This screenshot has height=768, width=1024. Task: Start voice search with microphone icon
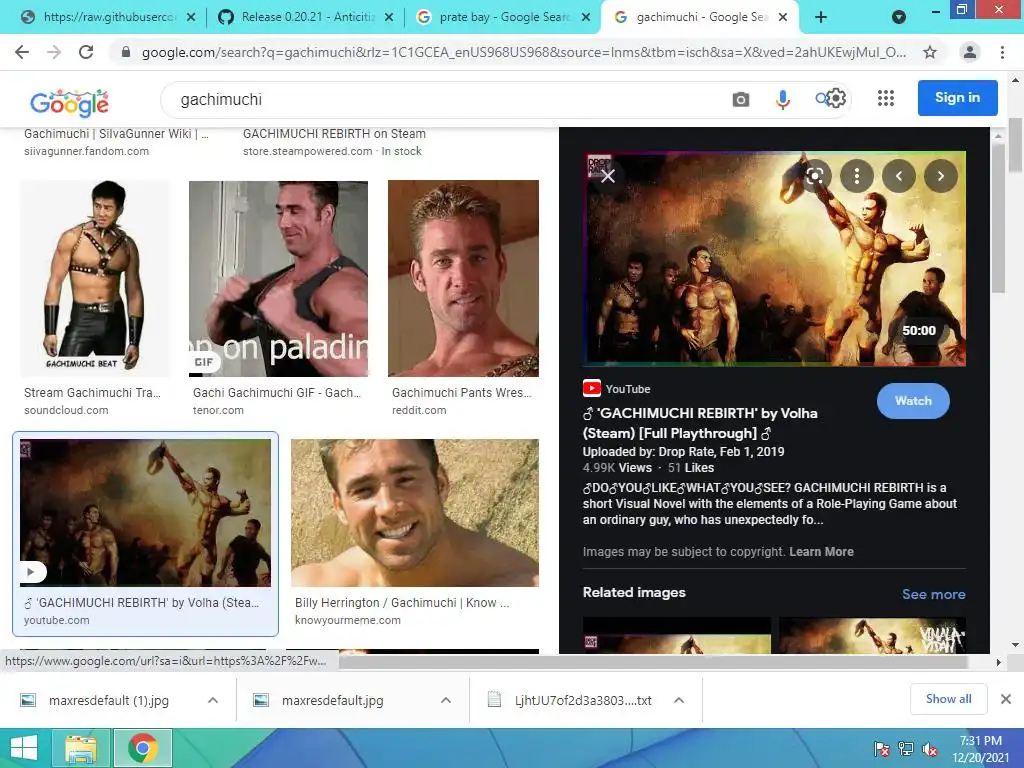pyautogui.click(x=782, y=99)
